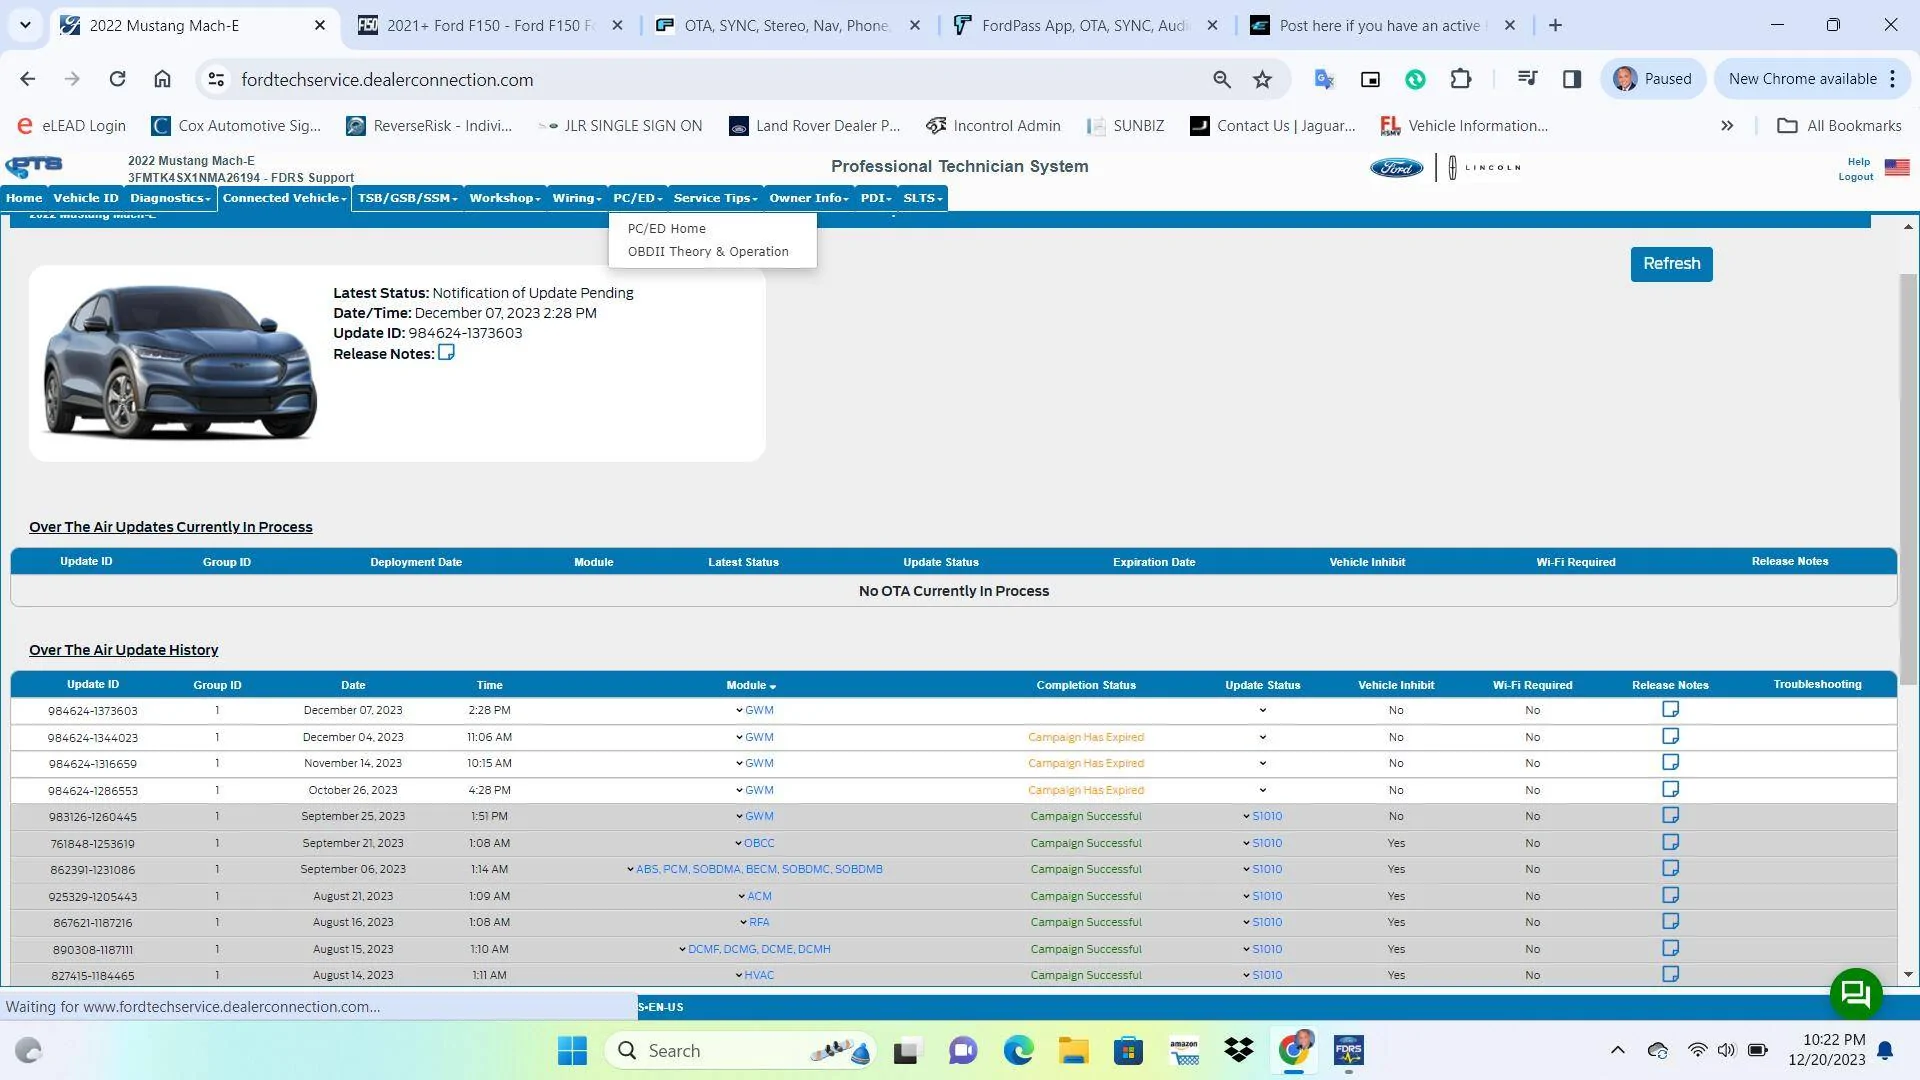Open the Service Tips dropdown menu
The image size is (1920, 1080).
tap(715, 198)
